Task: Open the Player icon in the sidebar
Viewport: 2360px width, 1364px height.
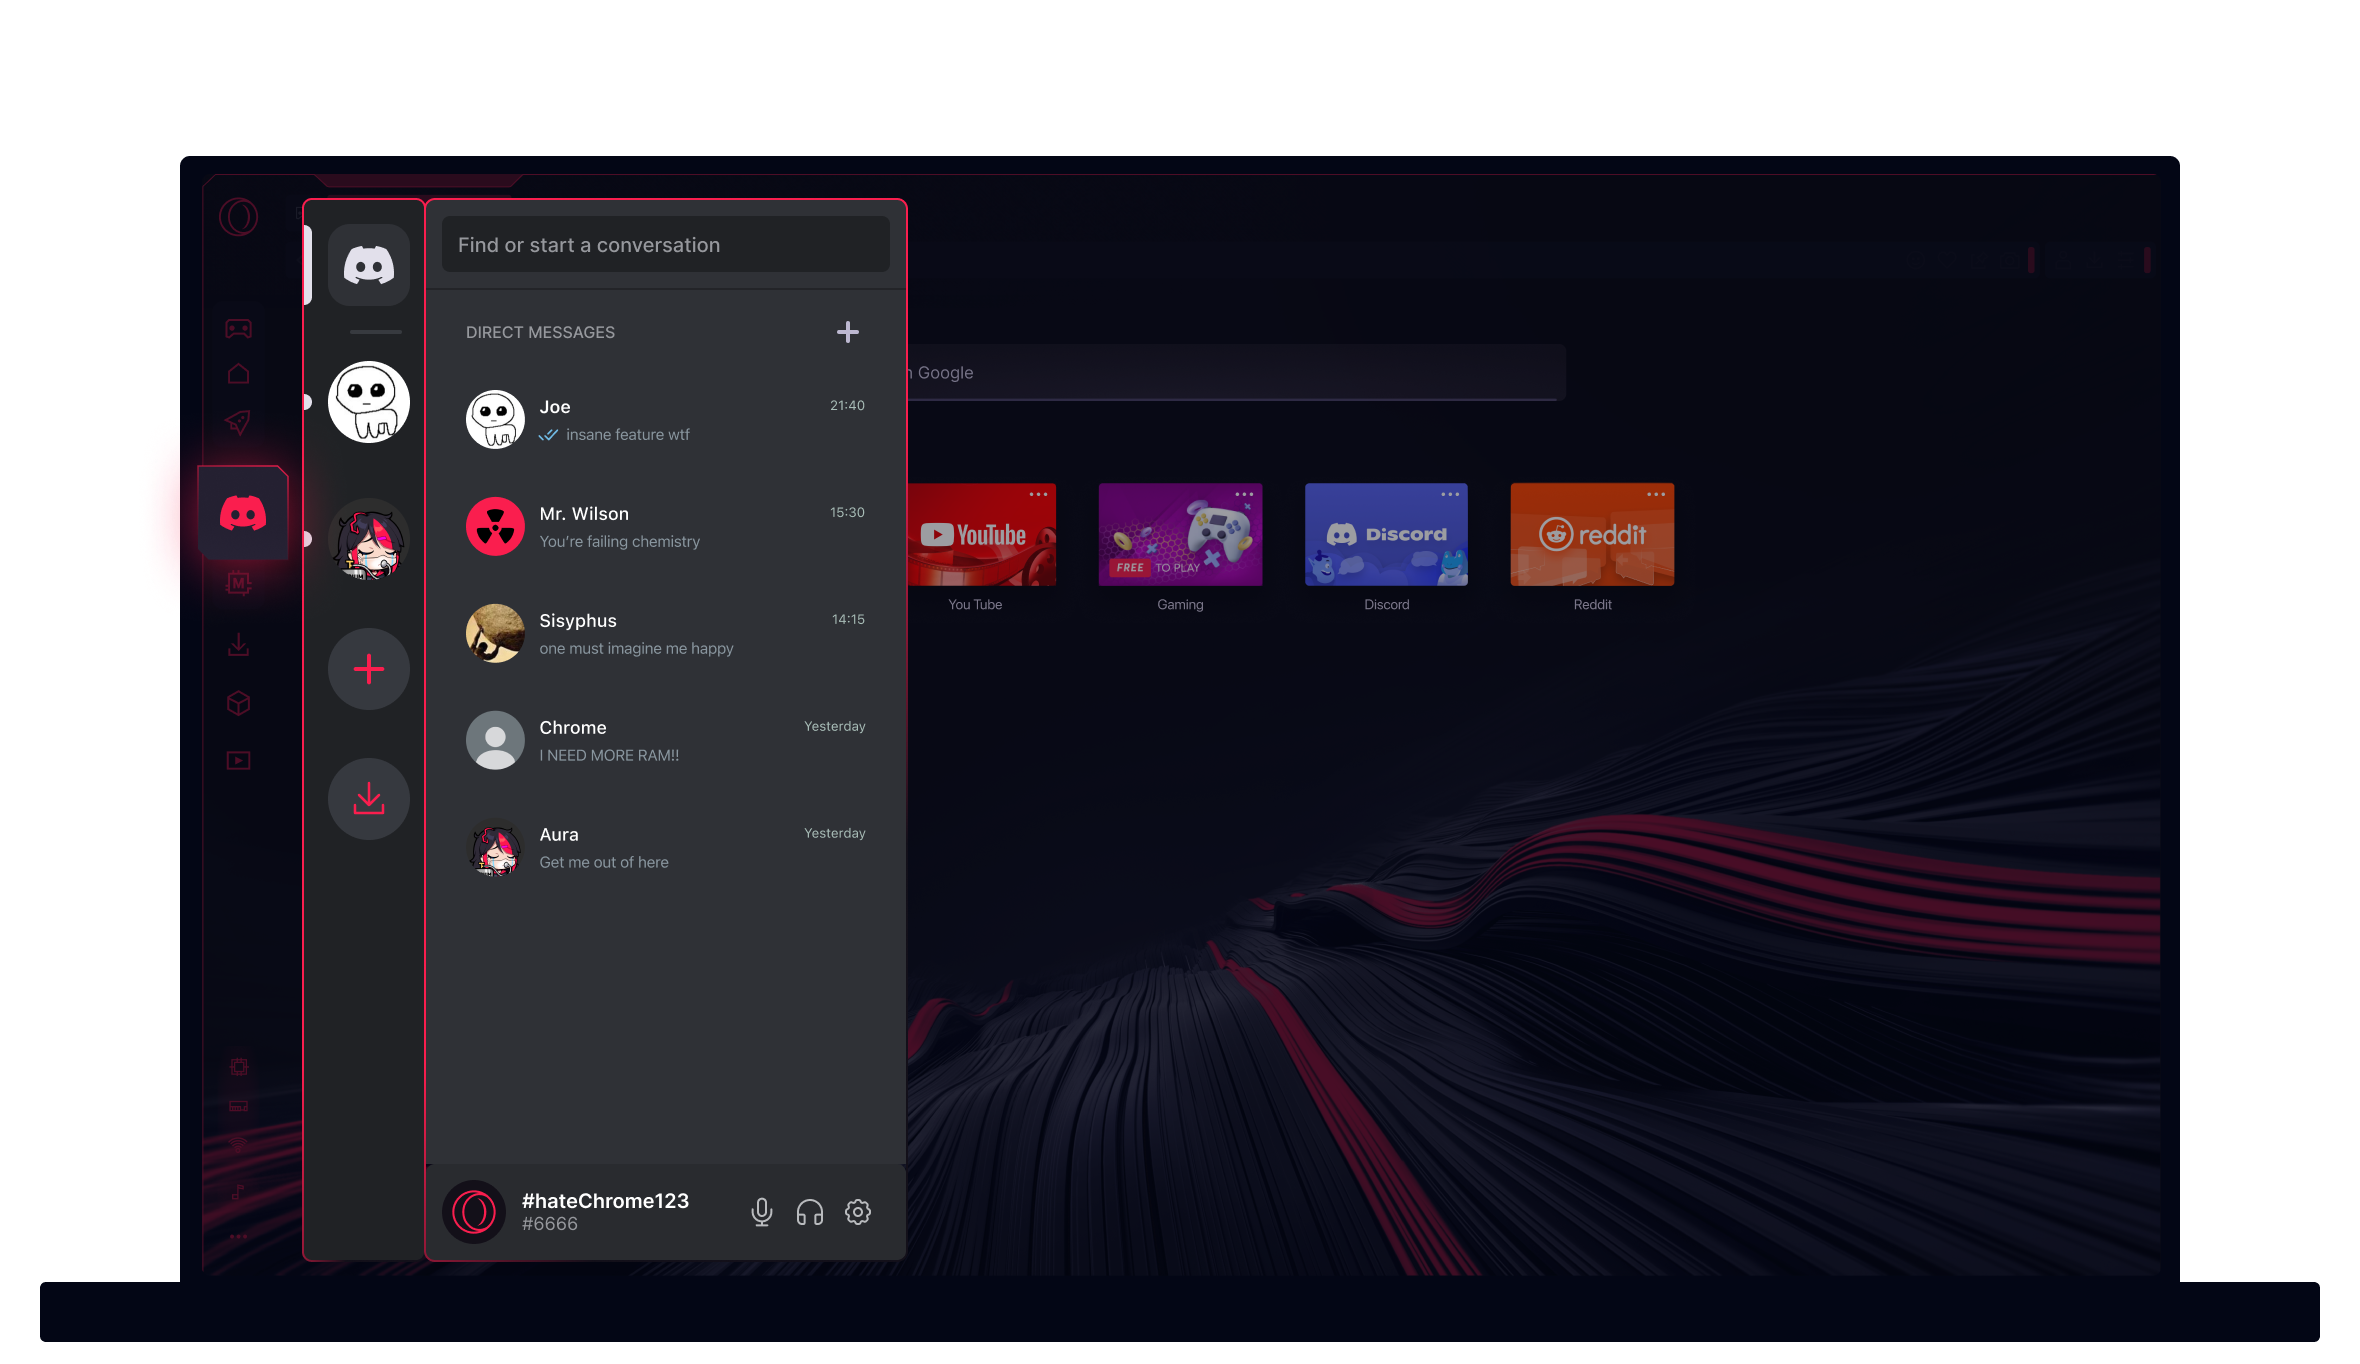Action: click(239, 761)
